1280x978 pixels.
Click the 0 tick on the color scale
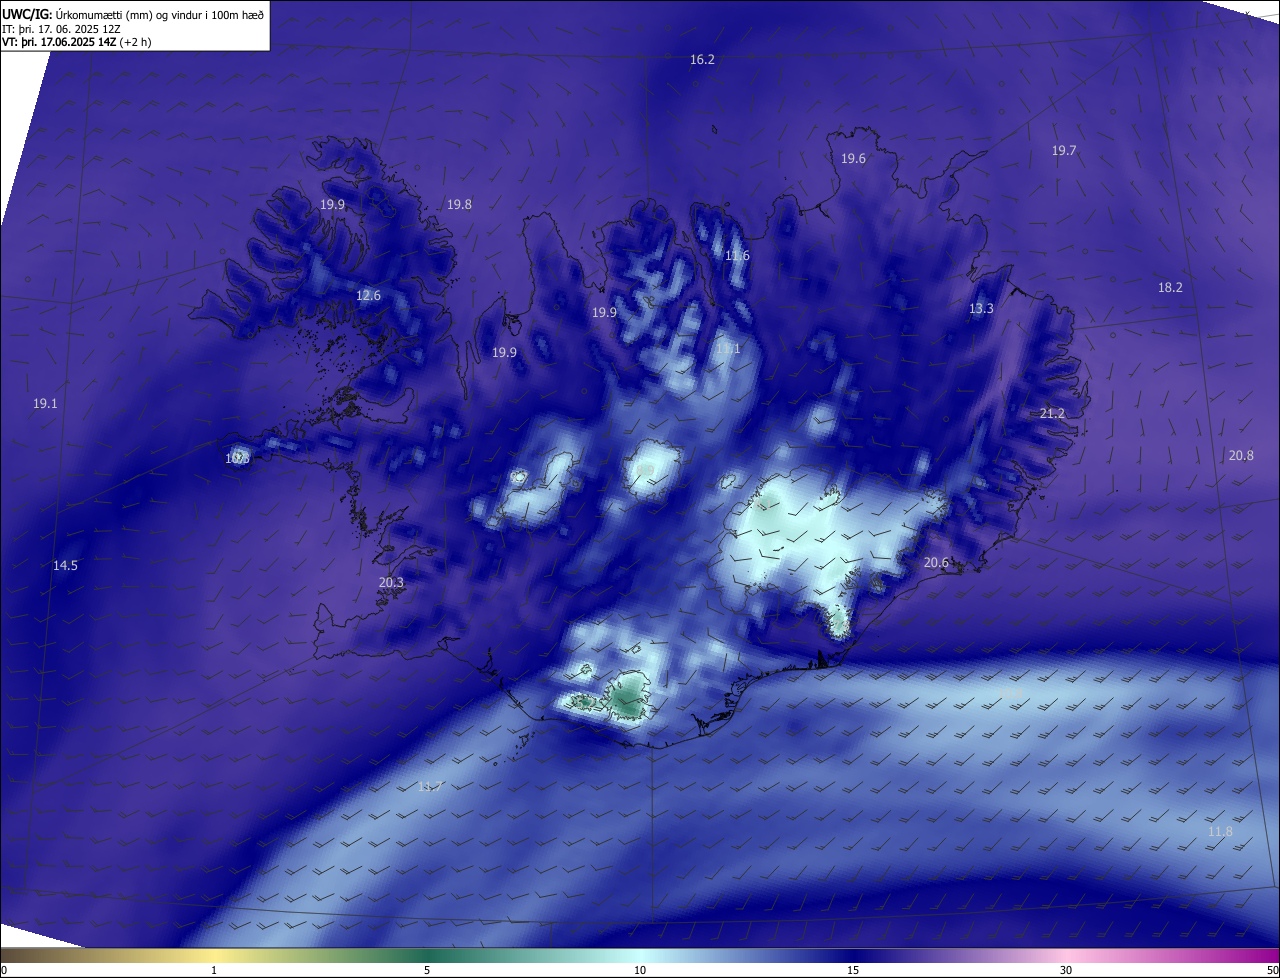(4, 970)
